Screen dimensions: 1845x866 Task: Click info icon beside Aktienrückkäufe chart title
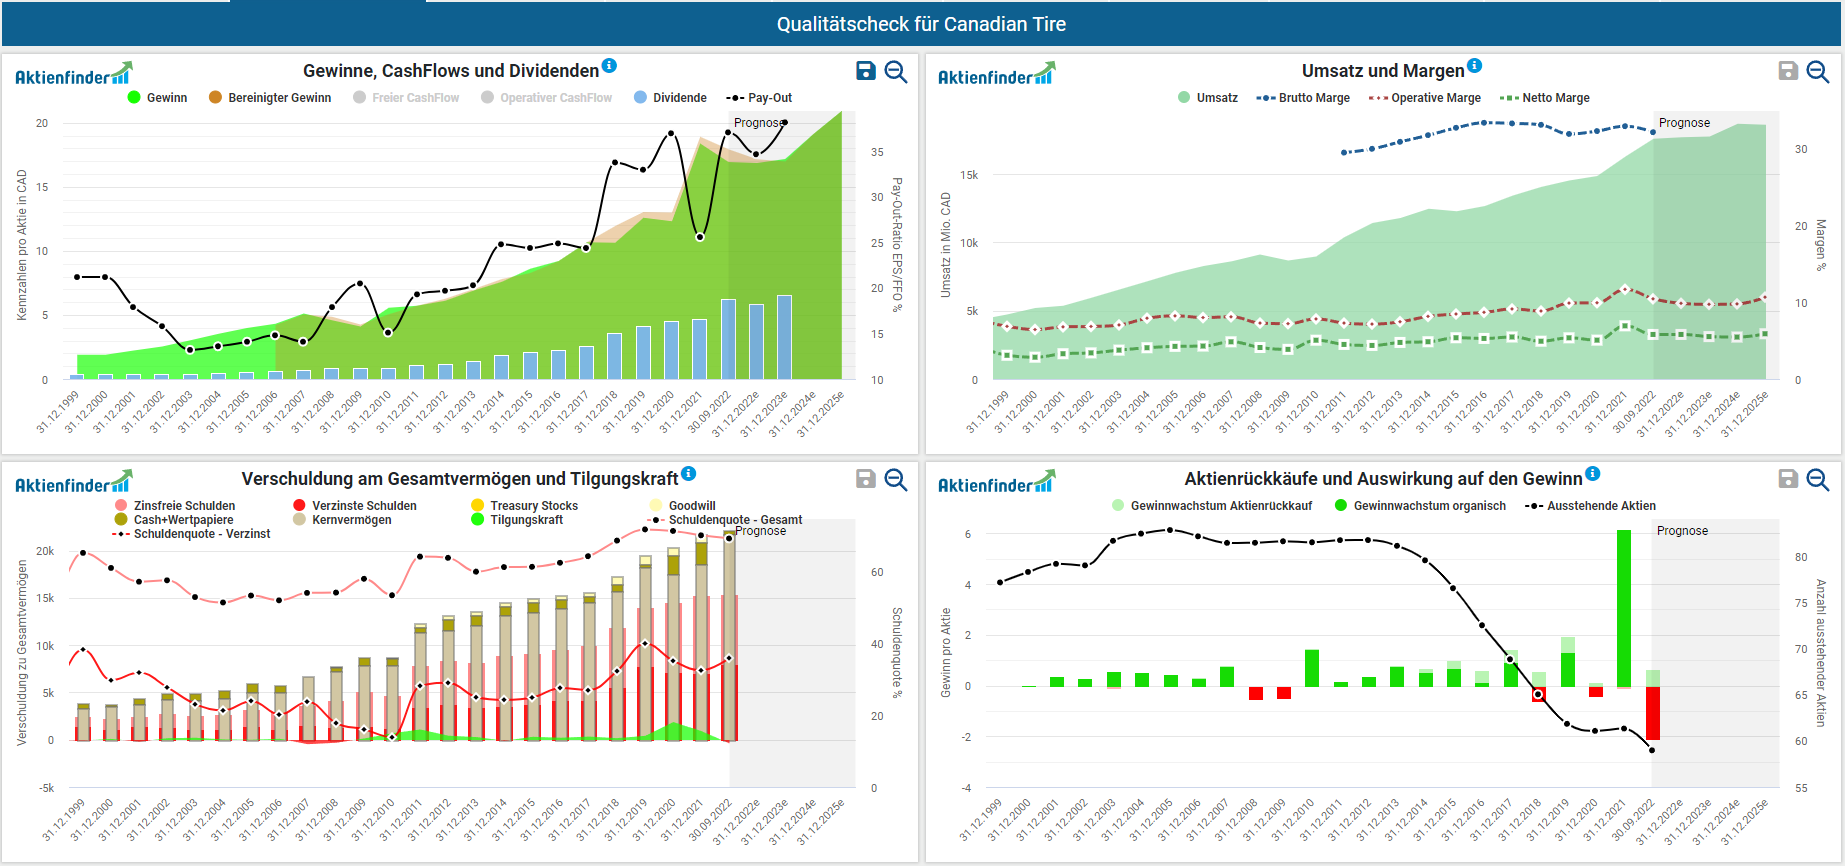point(1593,474)
